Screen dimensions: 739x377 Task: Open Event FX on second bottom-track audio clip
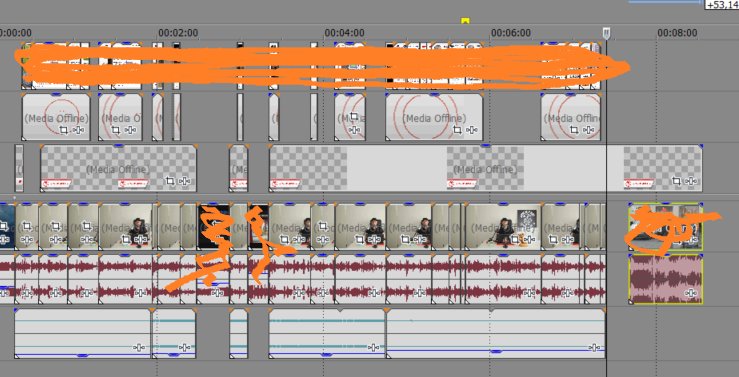(x=185, y=348)
